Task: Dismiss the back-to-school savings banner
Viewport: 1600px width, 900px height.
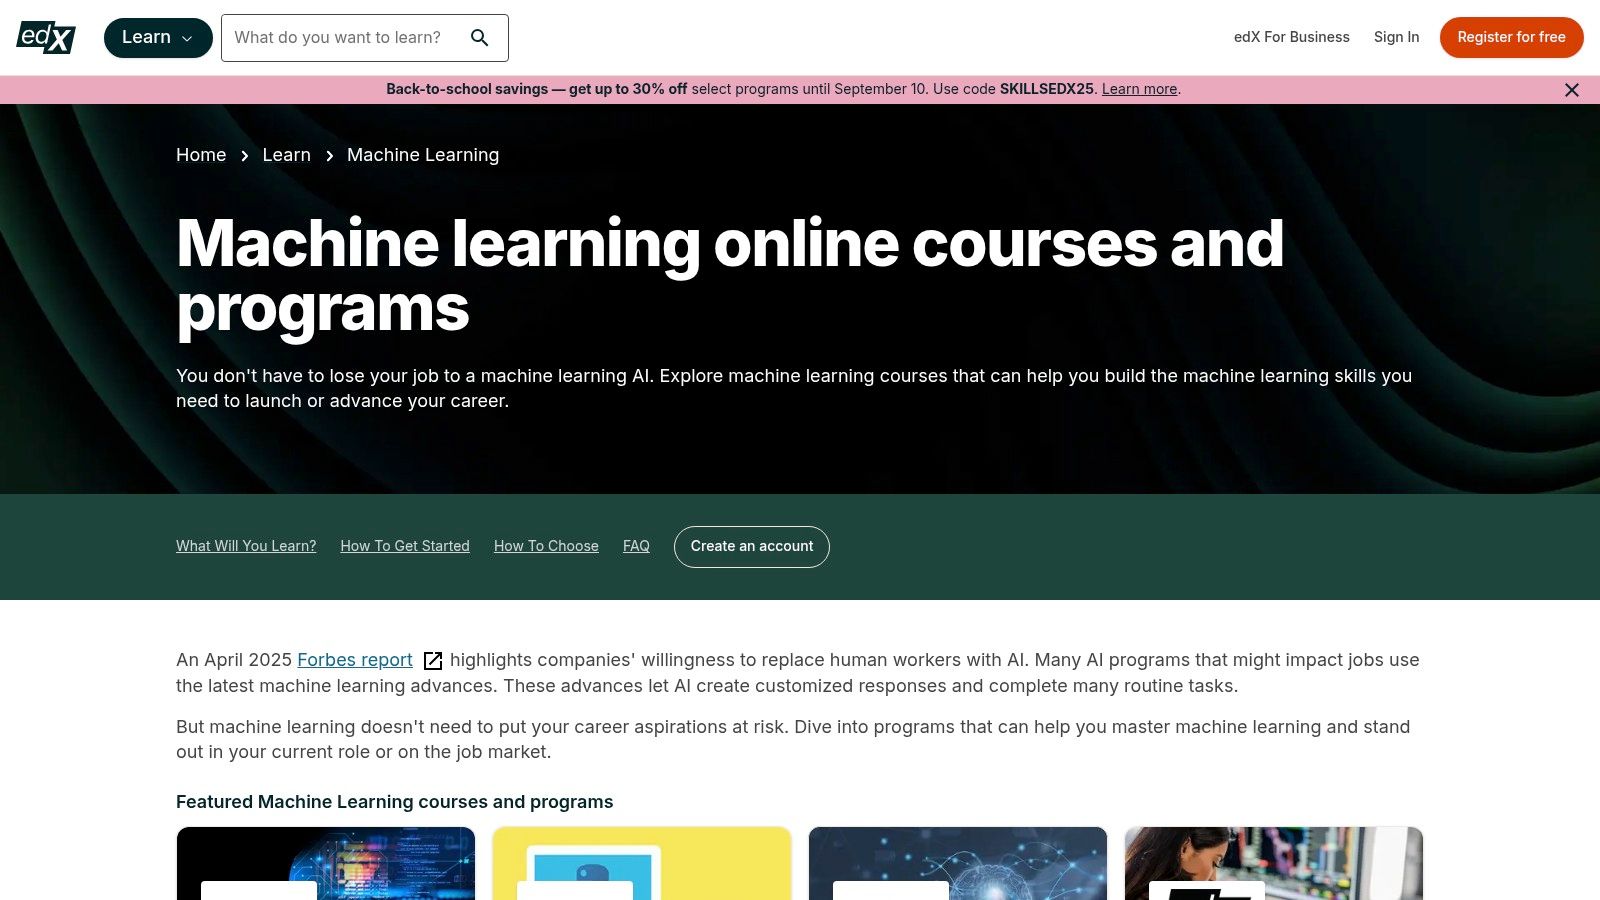Action: [1571, 89]
